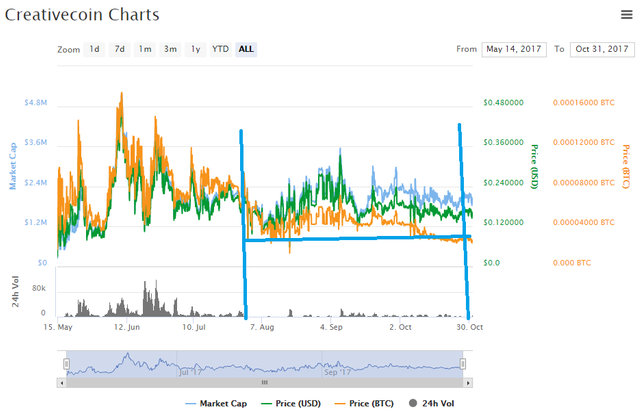
Task: Open the chart hamburger context menu
Action: click(627, 15)
